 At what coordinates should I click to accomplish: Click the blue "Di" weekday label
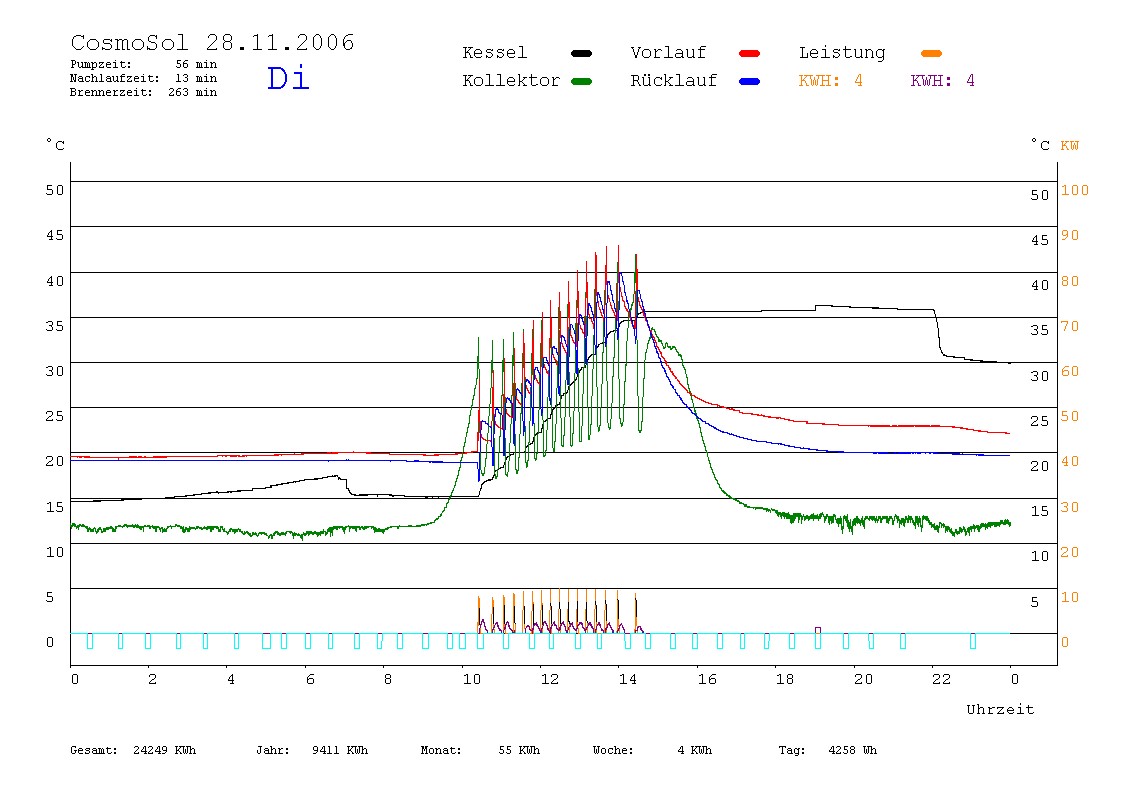[x=288, y=78]
